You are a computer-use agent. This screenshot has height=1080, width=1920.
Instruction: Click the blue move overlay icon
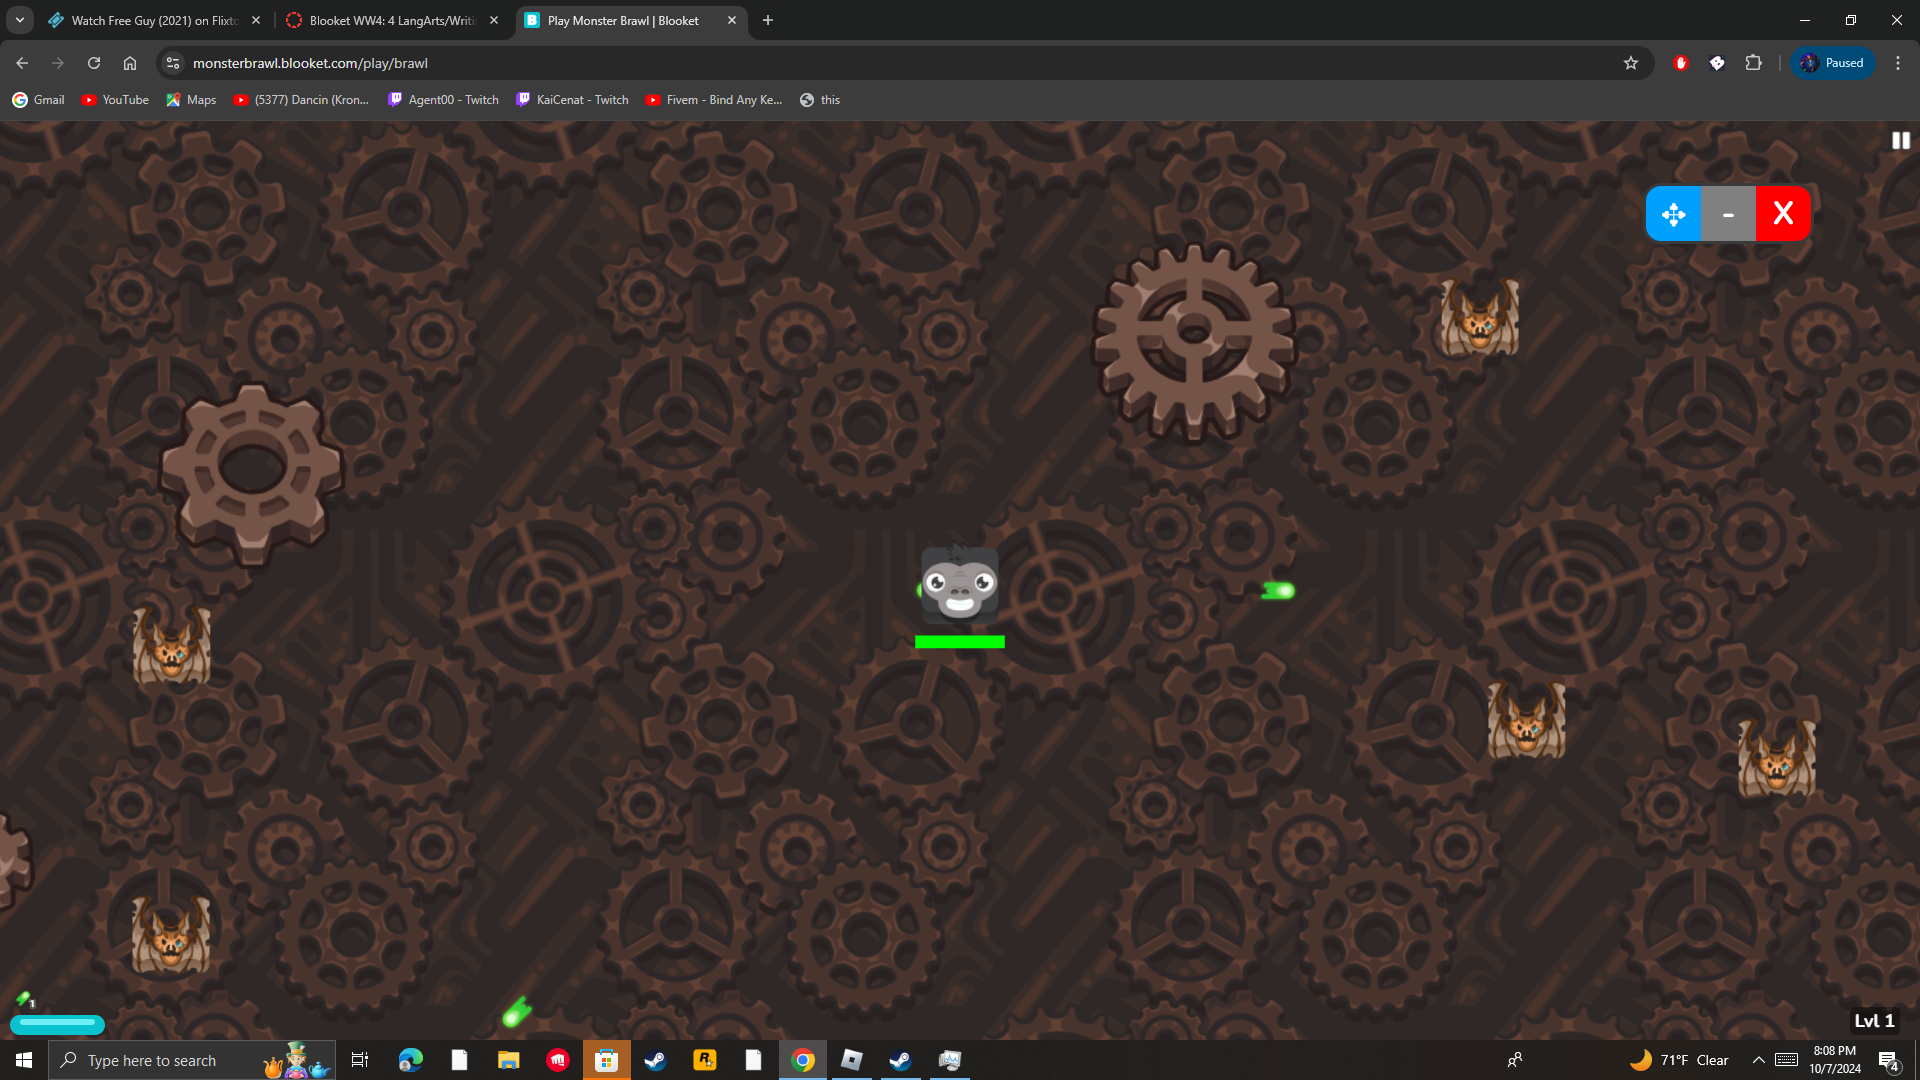point(1673,214)
